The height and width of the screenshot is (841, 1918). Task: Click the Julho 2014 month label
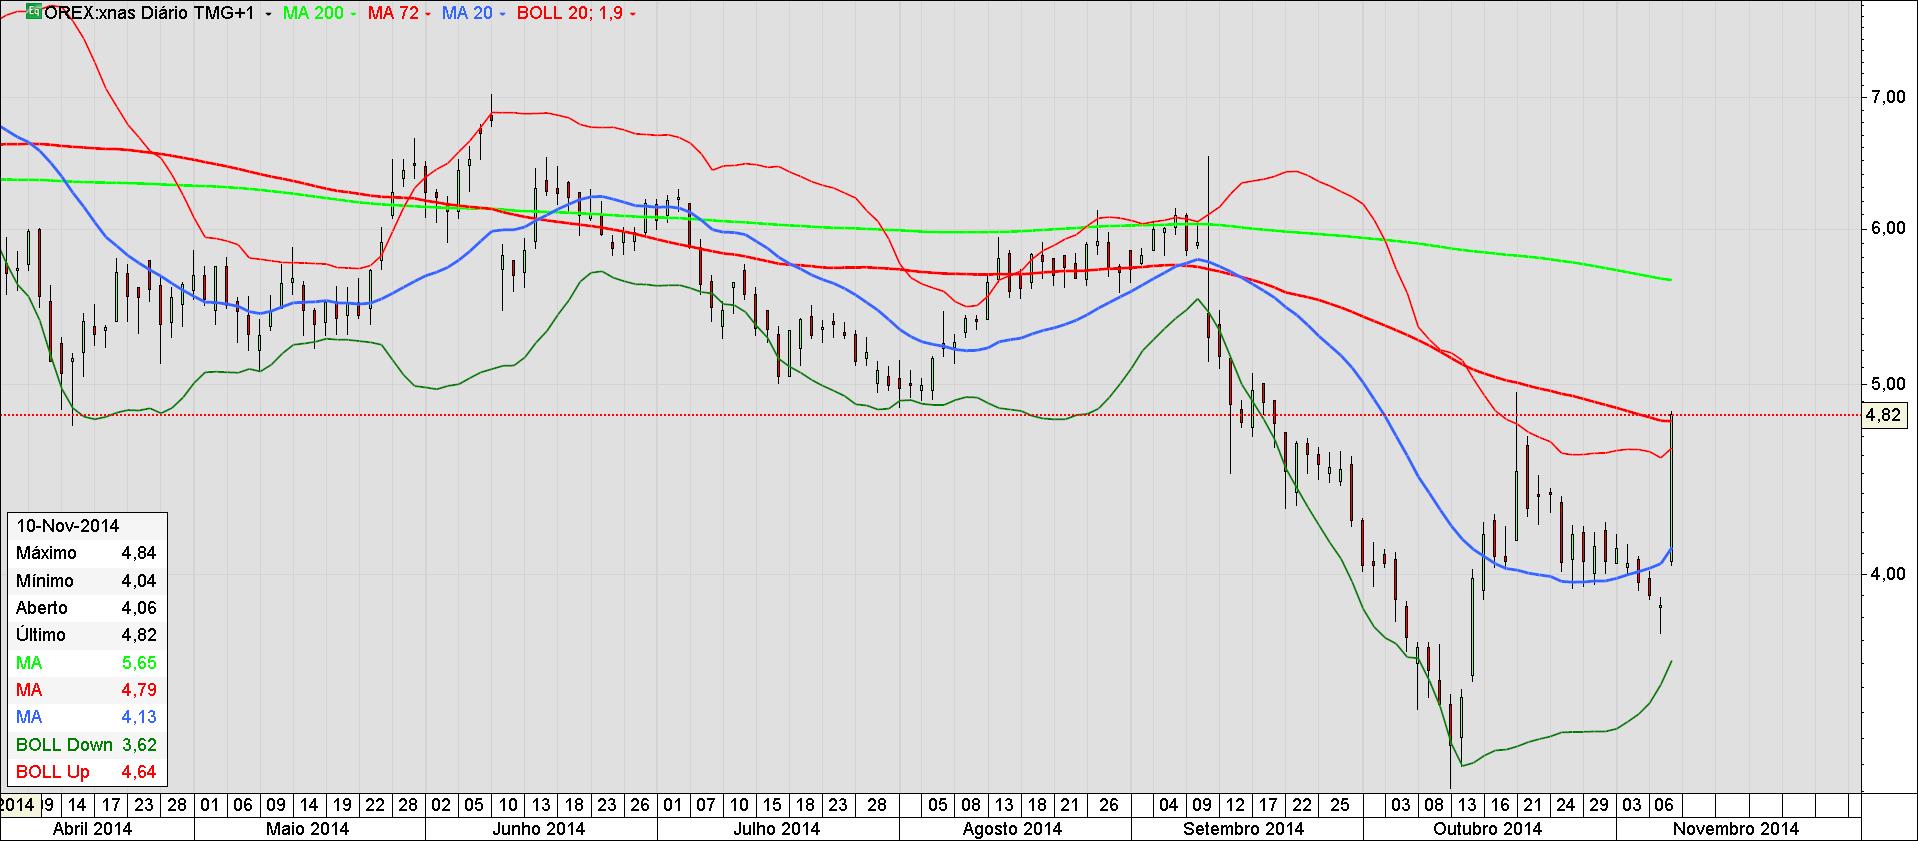point(777,829)
